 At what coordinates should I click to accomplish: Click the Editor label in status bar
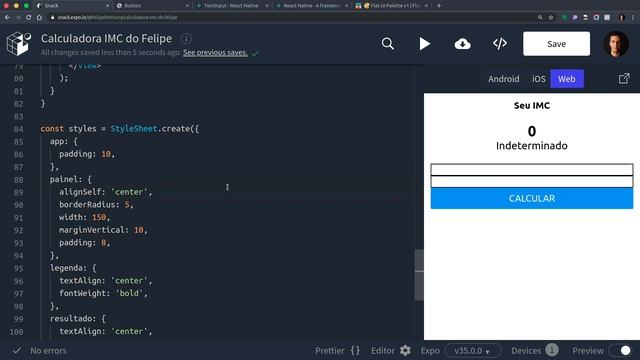coord(383,351)
